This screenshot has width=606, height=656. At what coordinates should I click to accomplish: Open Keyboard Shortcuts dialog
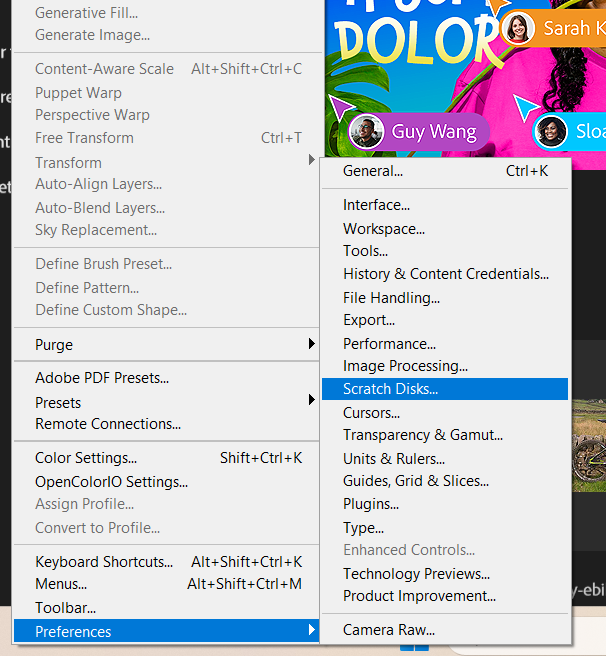pos(166,562)
